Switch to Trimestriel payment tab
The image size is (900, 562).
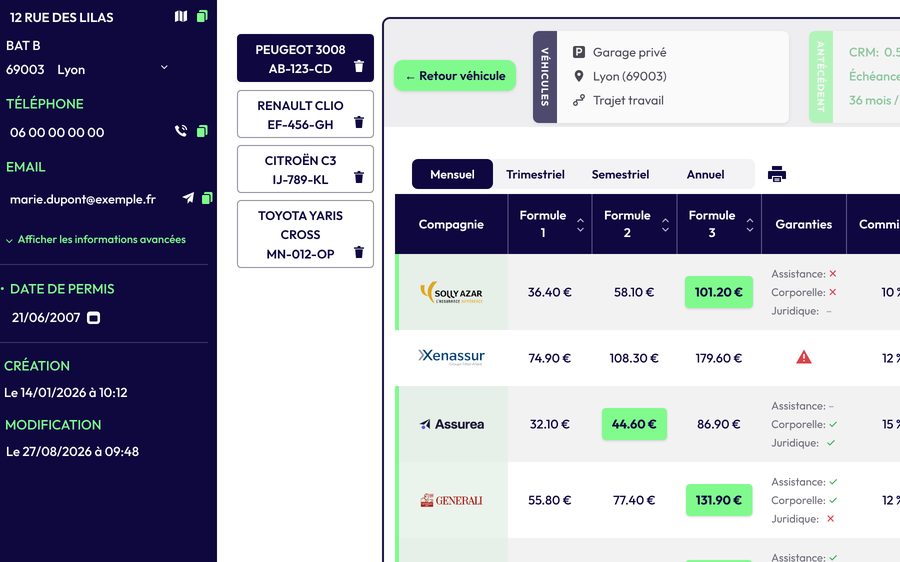click(x=536, y=174)
